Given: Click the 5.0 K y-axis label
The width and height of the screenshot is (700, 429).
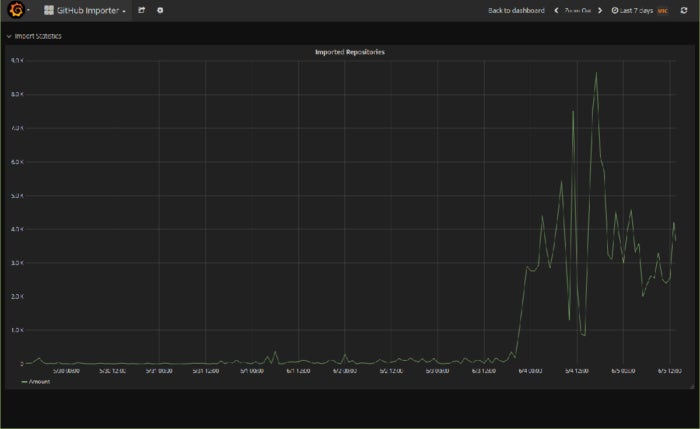Looking at the screenshot, I should pyautogui.click(x=17, y=196).
